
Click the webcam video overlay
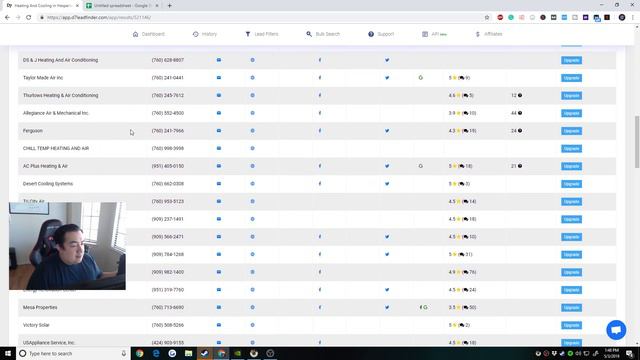[67, 246]
